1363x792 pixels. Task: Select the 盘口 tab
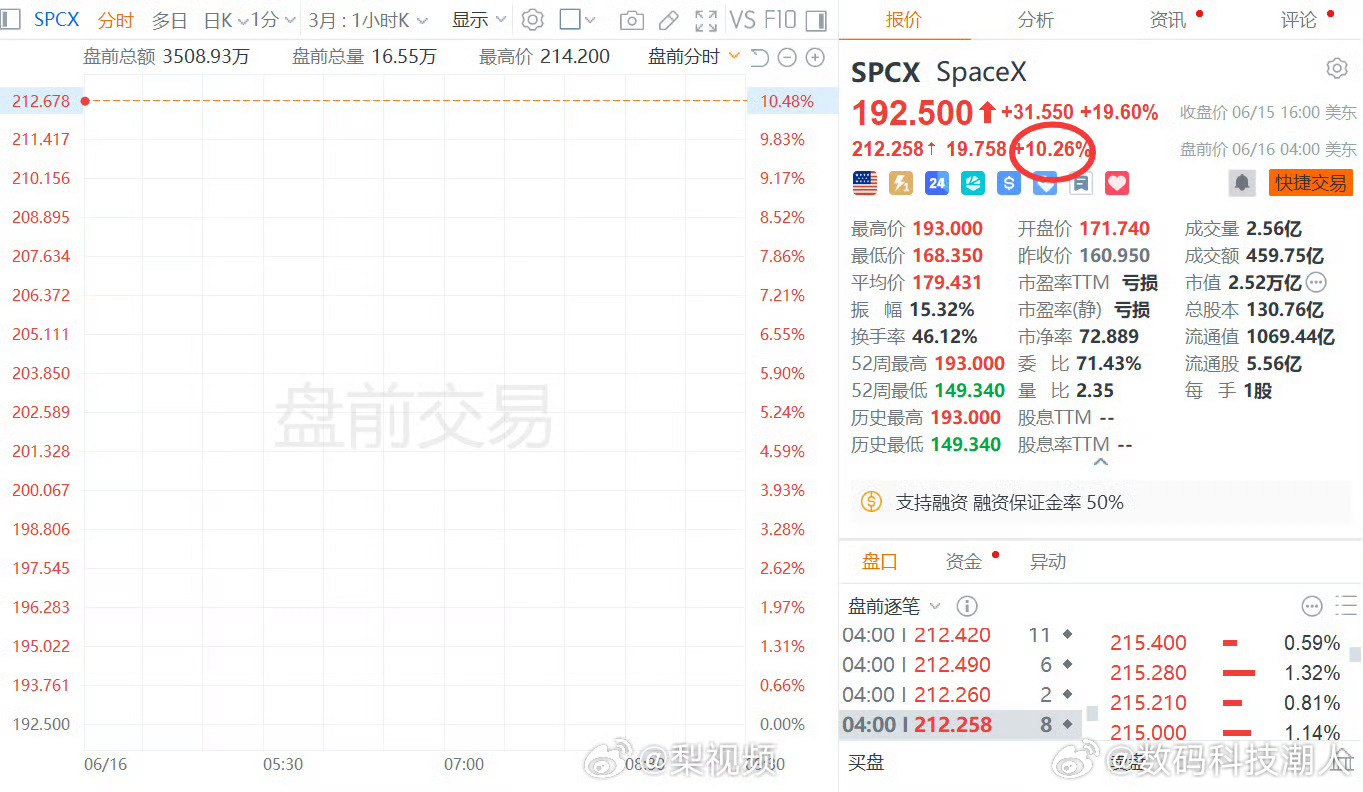[880, 562]
